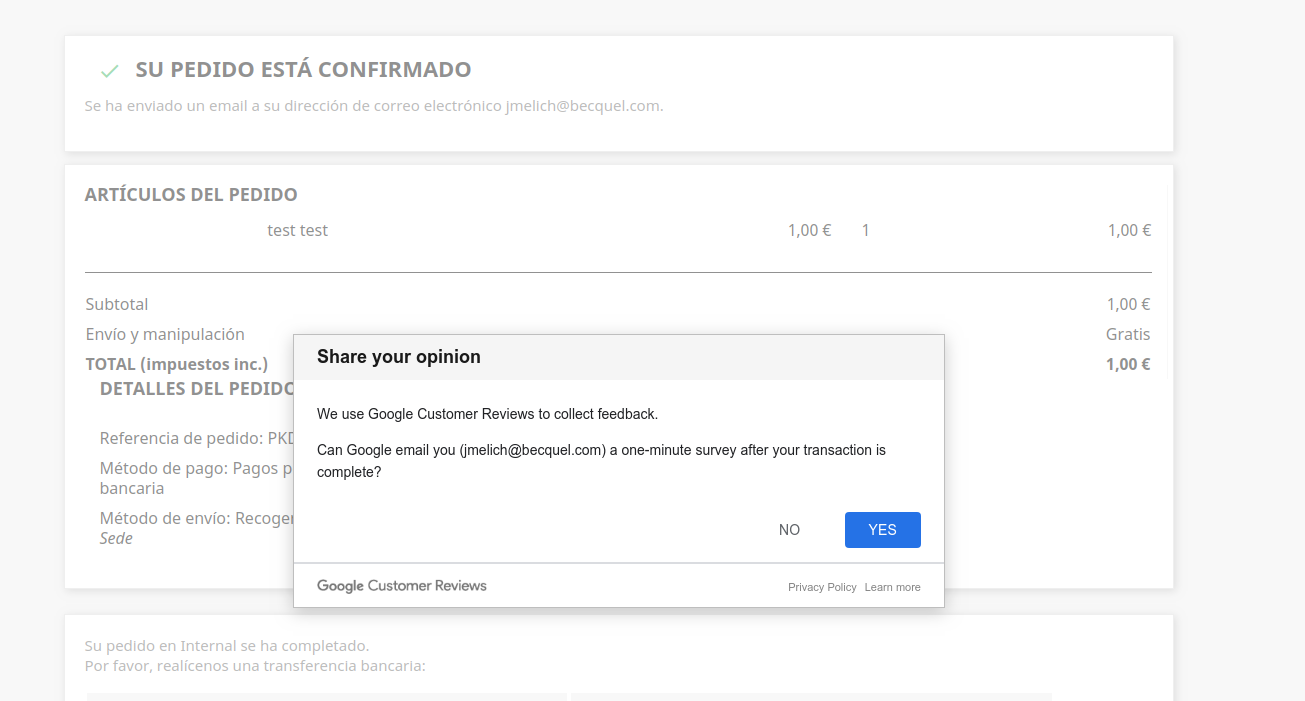Click the "TOTAL (impuestos inc.)" label
The width and height of the screenshot is (1305, 701).
pyautogui.click(x=177, y=365)
